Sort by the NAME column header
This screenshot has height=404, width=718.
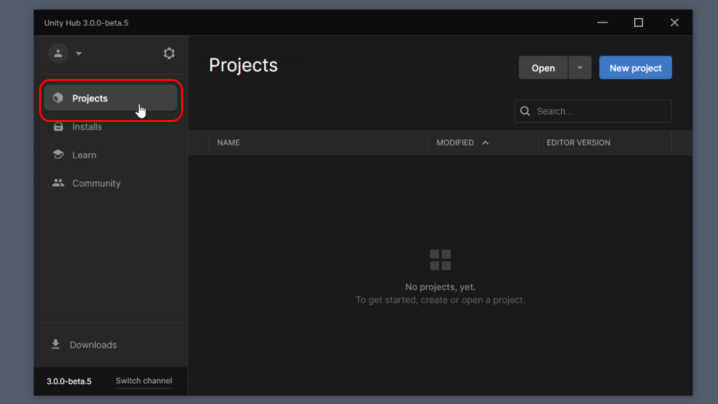click(x=228, y=142)
